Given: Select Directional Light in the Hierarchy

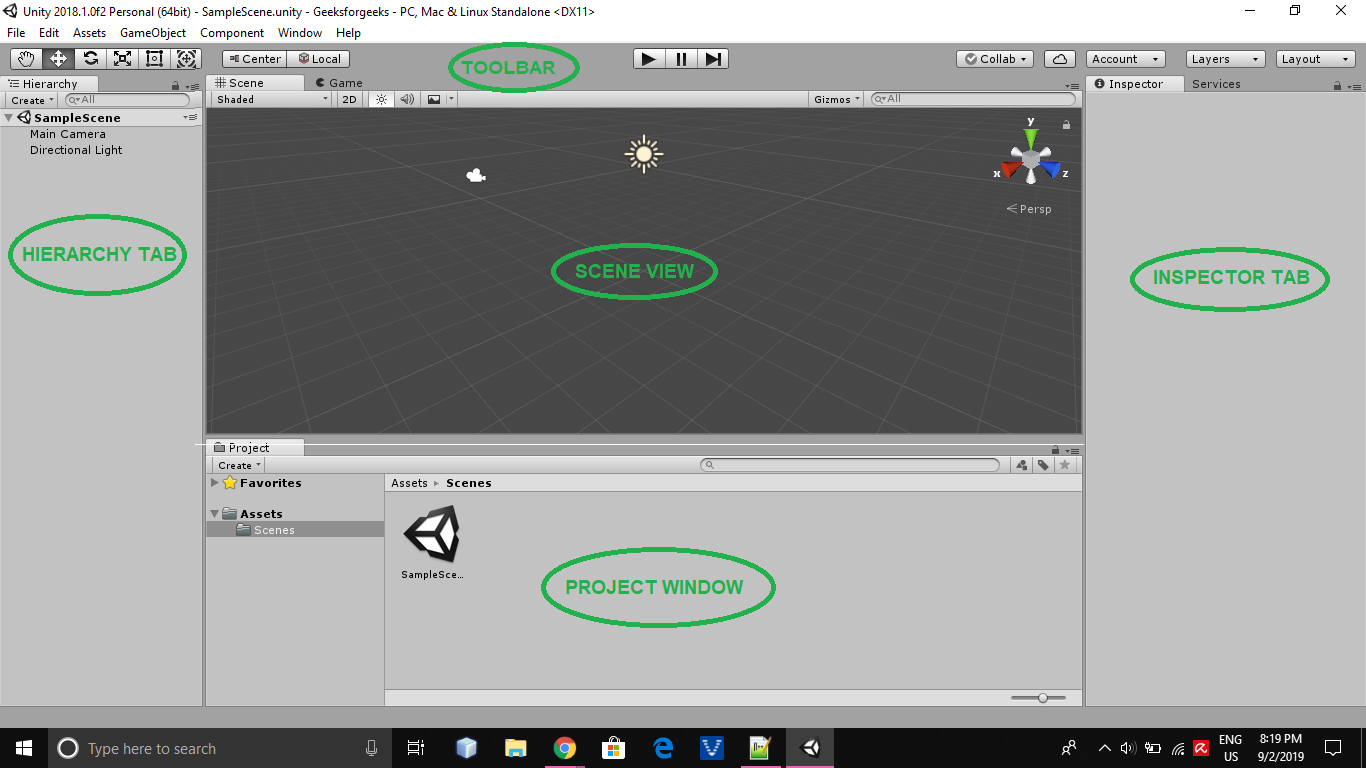Looking at the screenshot, I should pos(75,149).
